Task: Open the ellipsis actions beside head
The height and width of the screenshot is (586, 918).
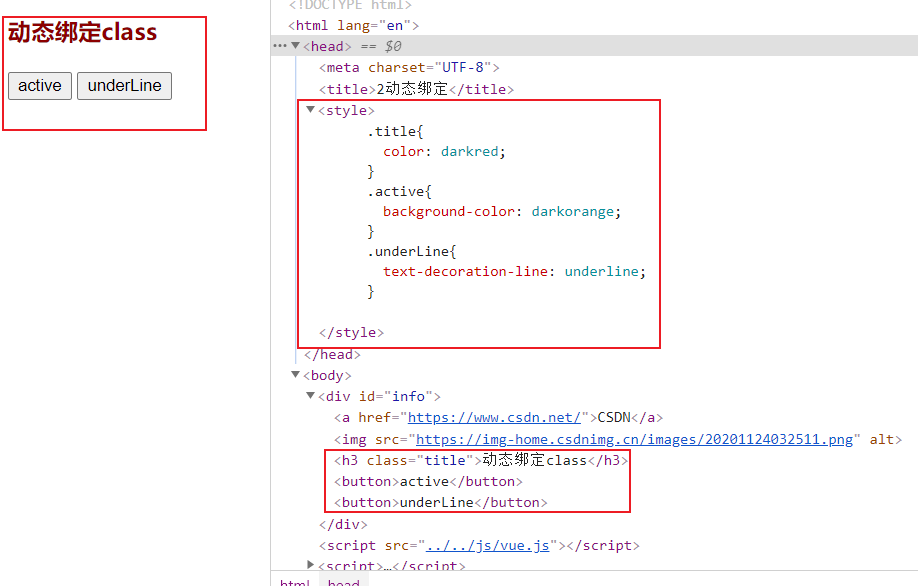Action: (x=280, y=46)
